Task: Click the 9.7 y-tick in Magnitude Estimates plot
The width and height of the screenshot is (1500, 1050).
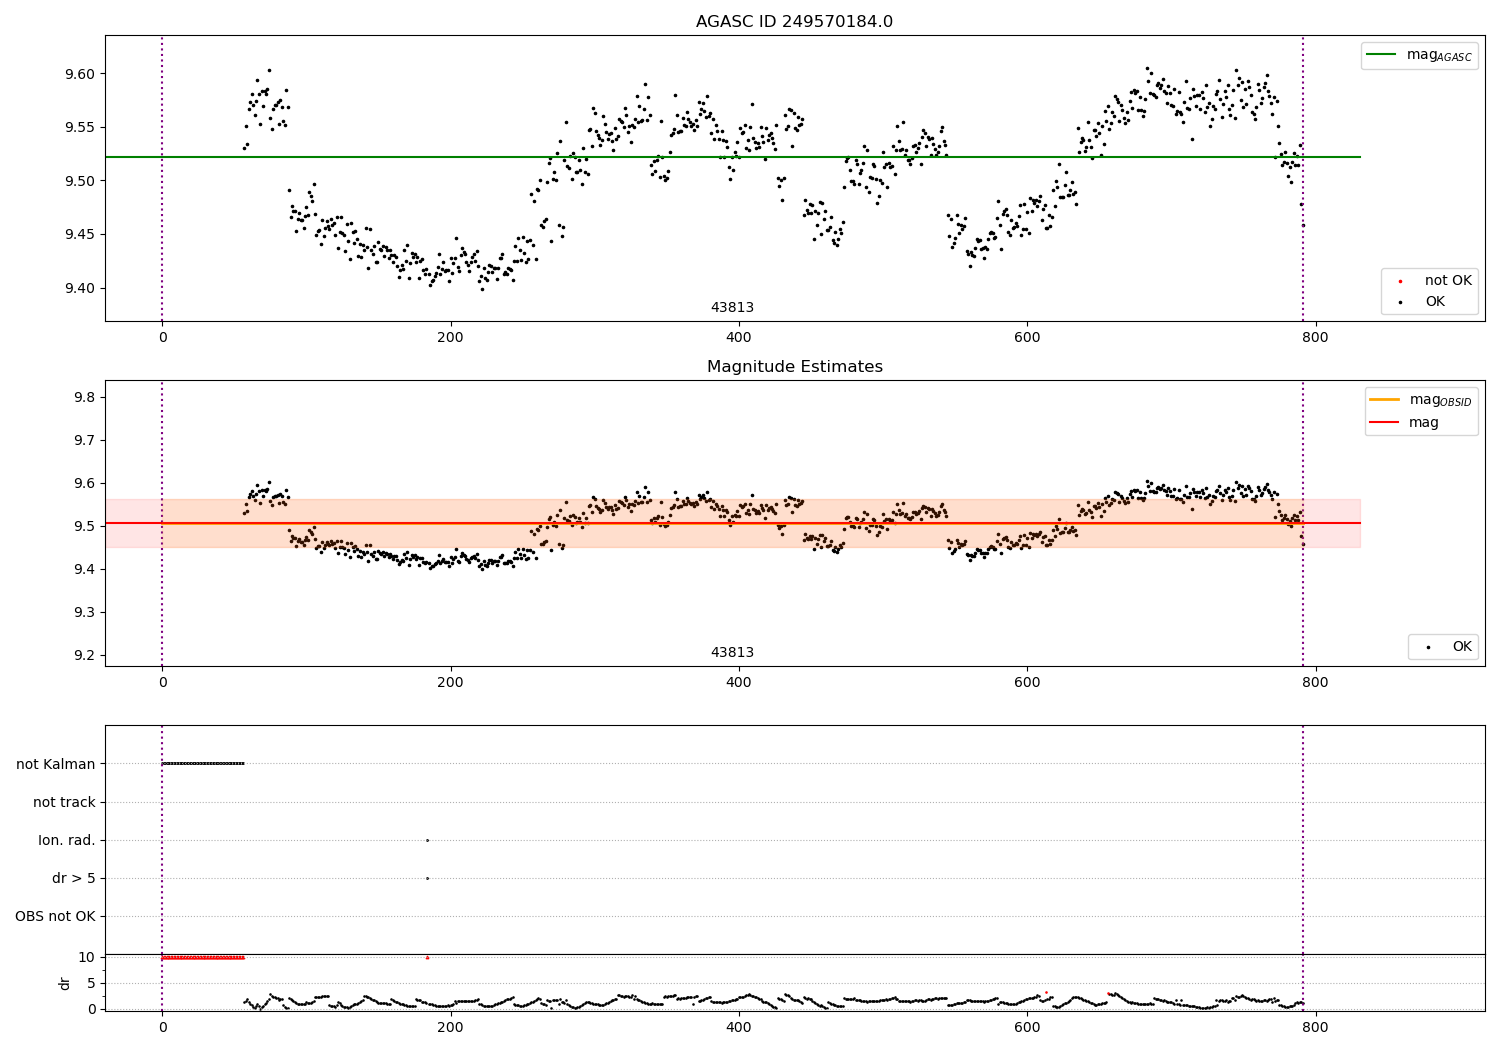Action: [85, 440]
